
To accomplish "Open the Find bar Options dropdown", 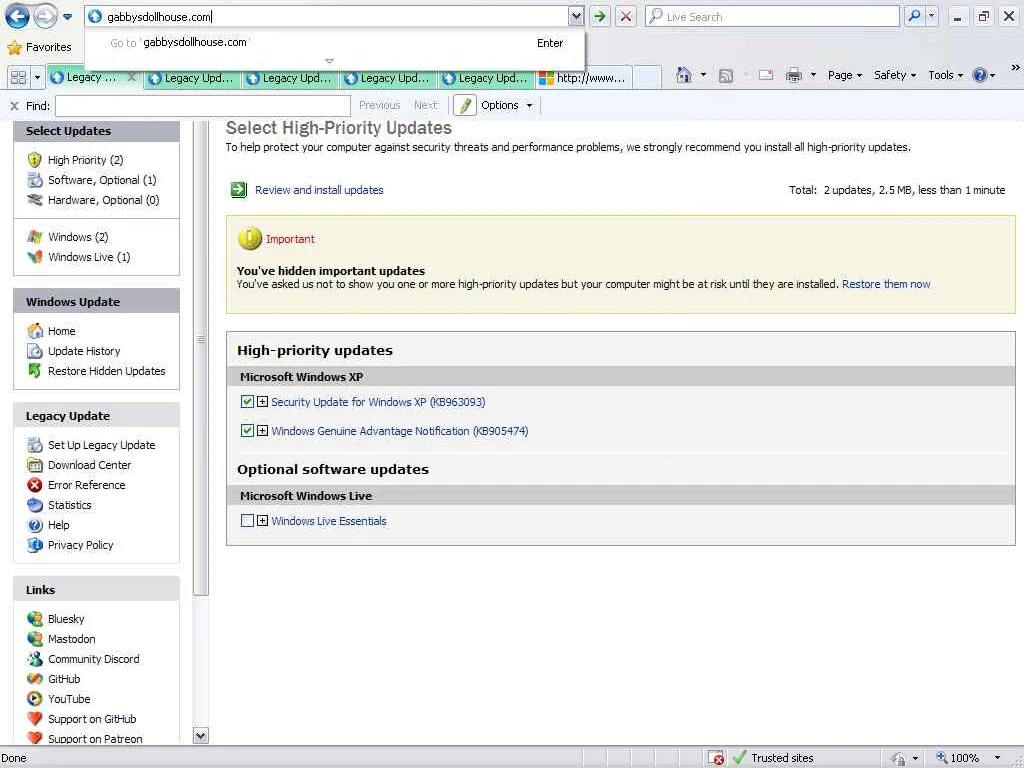I will click(x=507, y=105).
